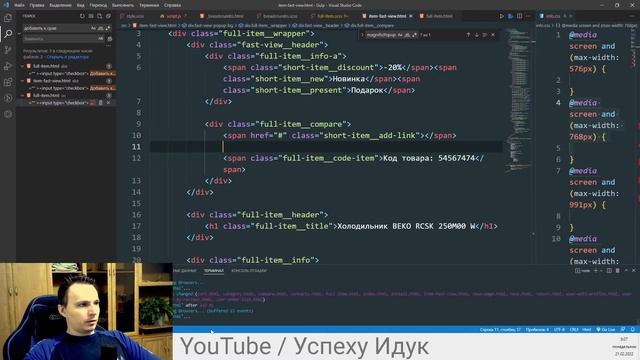
Task: Open preview to the side icon
Action: coord(510,16)
